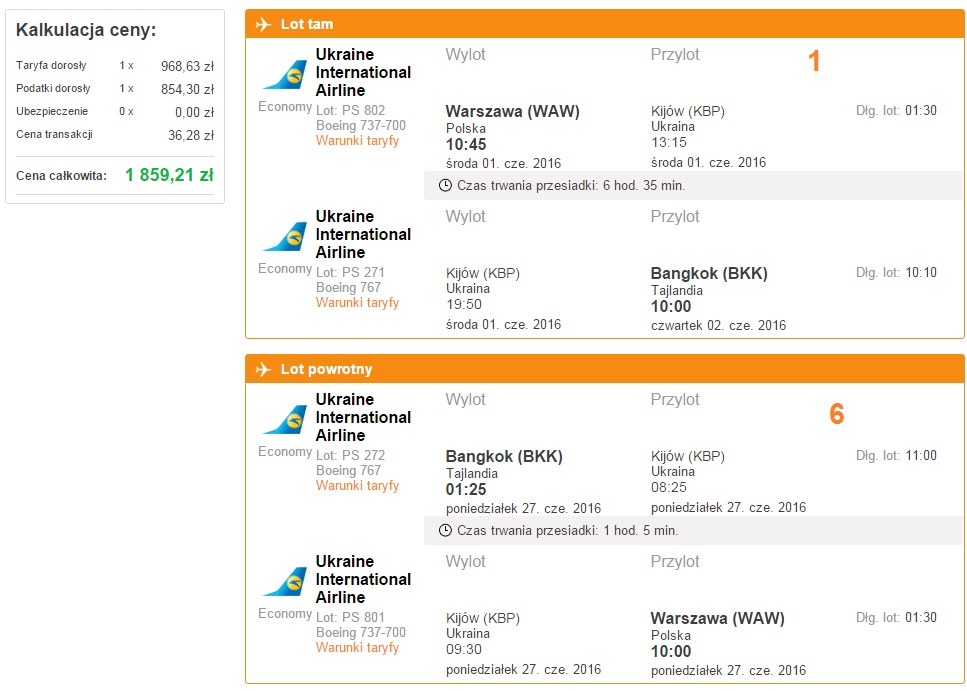967x691 pixels.
Task: Open Warunki taryfy for flight PS 802
Action: 357,141
